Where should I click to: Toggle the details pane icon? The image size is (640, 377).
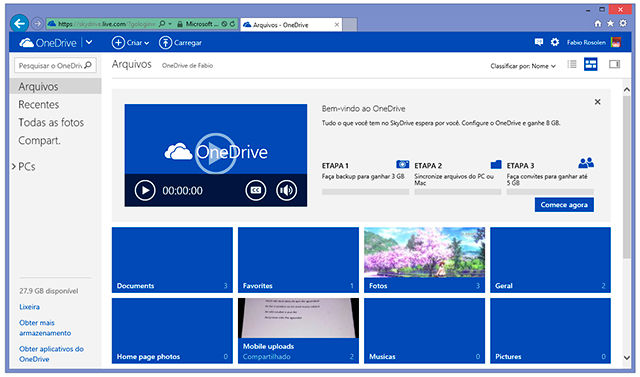point(614,64)
